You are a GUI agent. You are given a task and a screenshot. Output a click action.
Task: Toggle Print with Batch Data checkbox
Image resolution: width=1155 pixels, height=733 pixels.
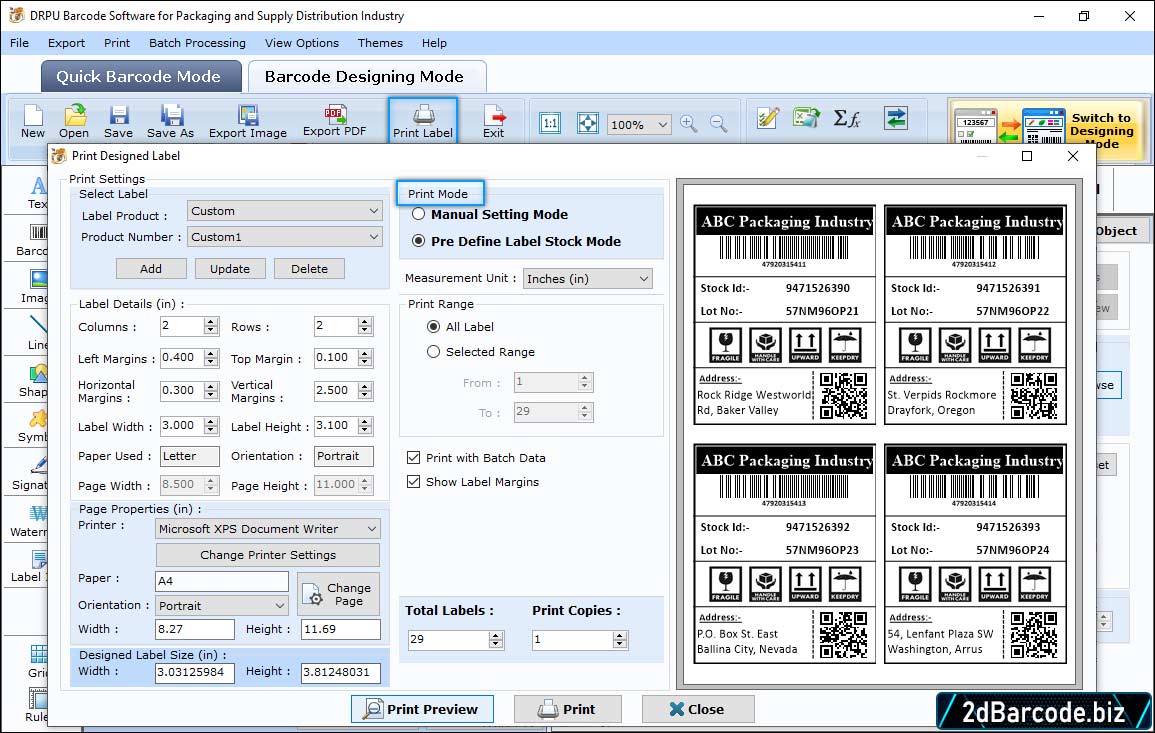tap(413, 457)
